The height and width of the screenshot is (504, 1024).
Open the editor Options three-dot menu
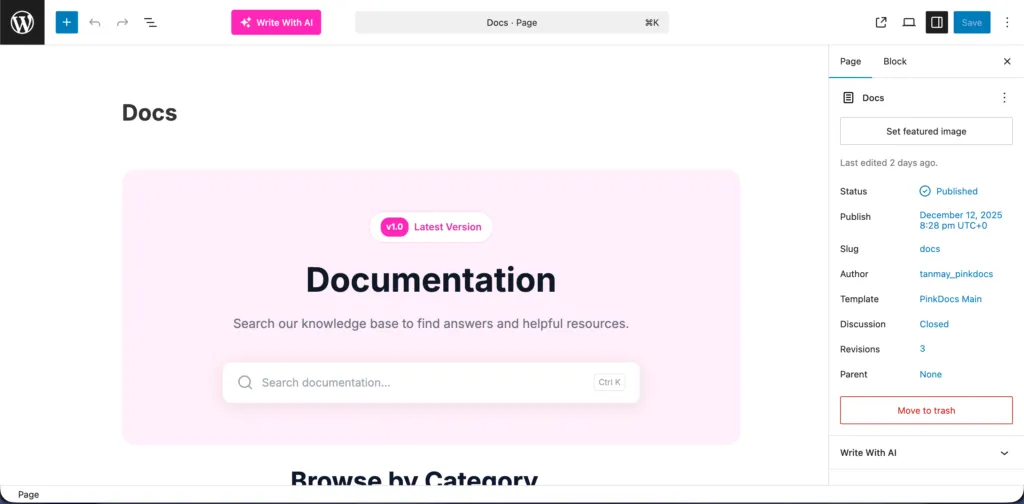click(1007, 22)
